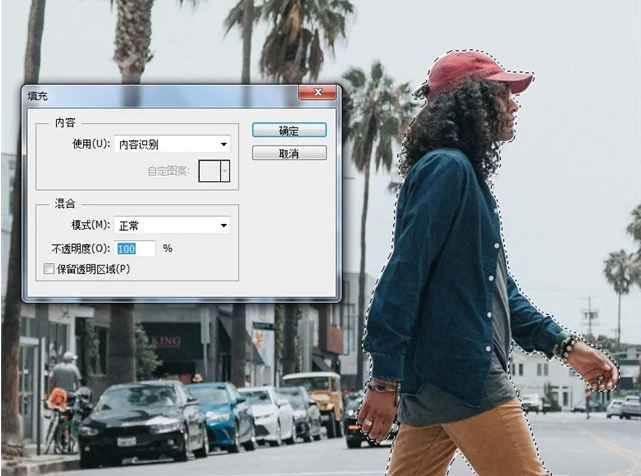The width and height of the screenshot is (641, 476).
Task: Open the 使用(U) dropdown showing 内容识别
Action: coord(172,144)
